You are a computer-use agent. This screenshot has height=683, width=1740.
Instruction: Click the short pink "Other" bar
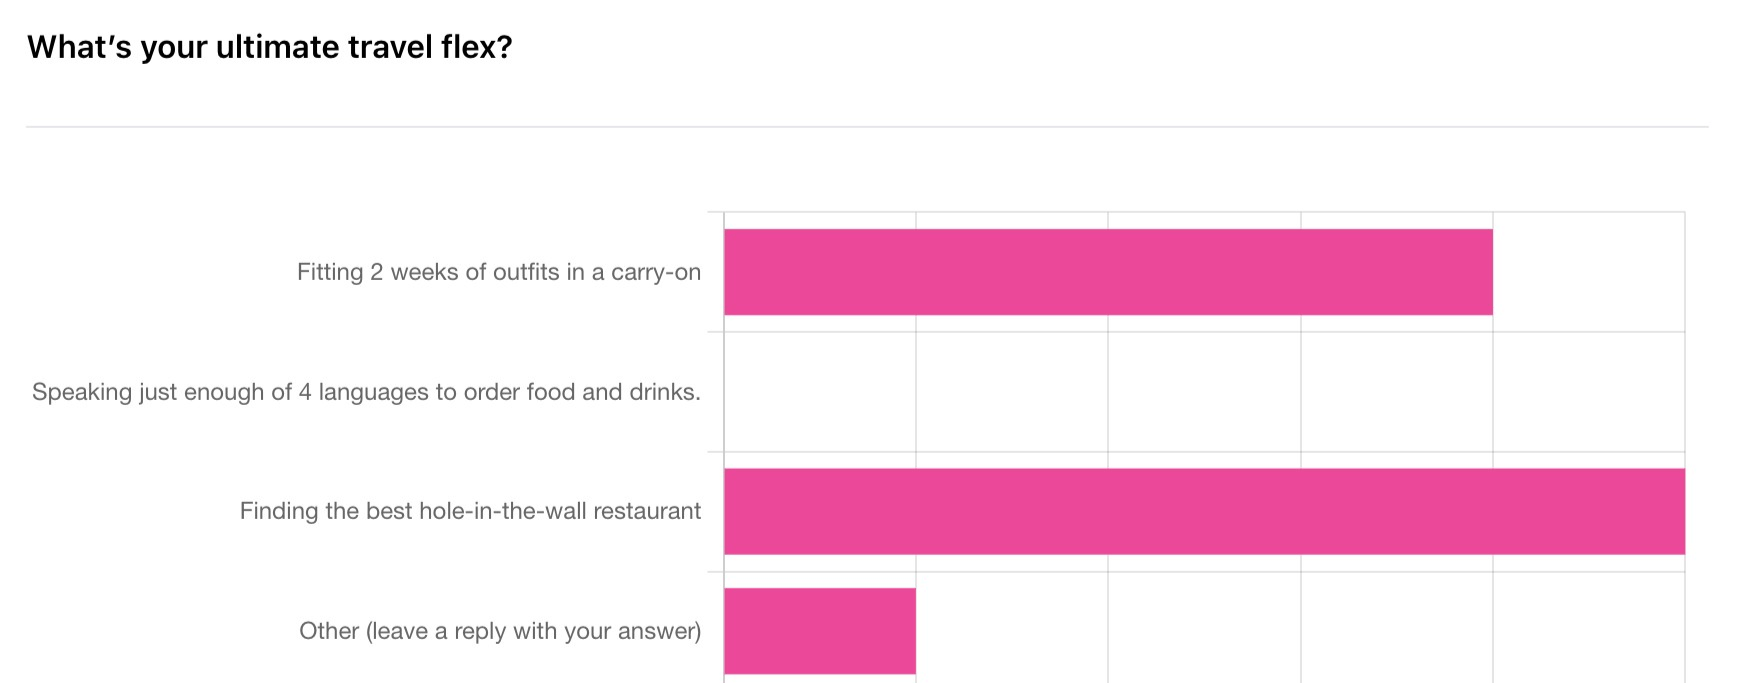[819, 631]
